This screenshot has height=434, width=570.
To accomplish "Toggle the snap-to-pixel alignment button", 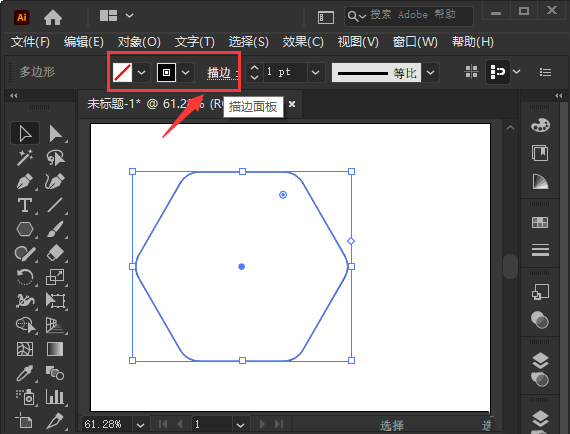I will (x=497, y=72).
